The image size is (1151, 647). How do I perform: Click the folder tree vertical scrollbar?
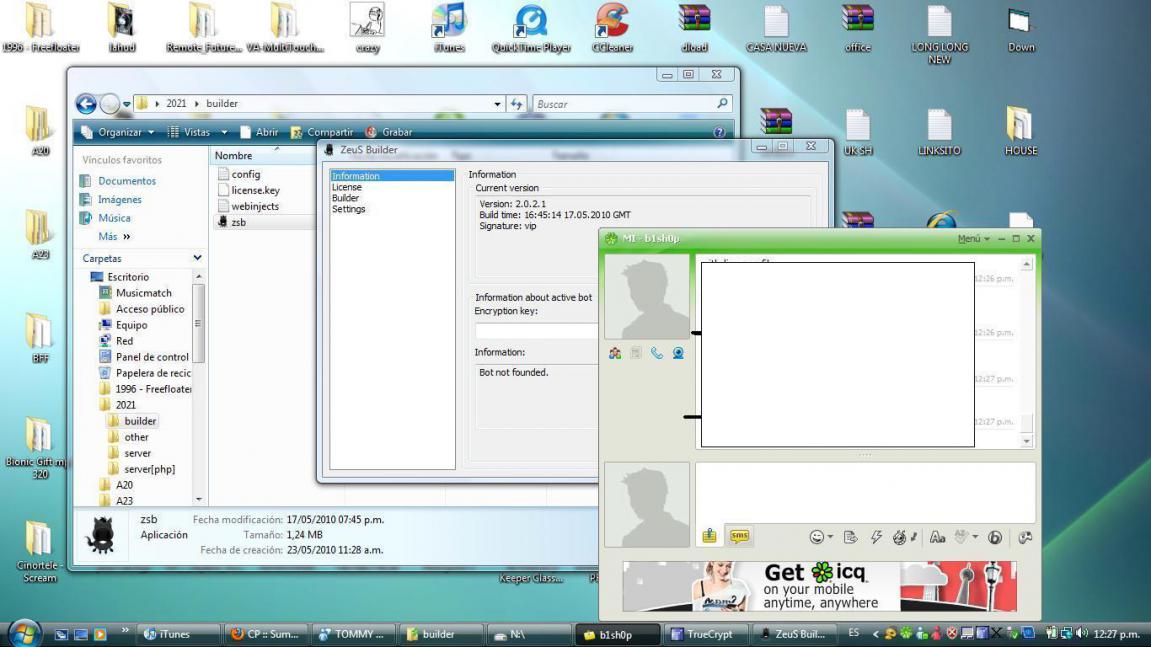(198, 322)
